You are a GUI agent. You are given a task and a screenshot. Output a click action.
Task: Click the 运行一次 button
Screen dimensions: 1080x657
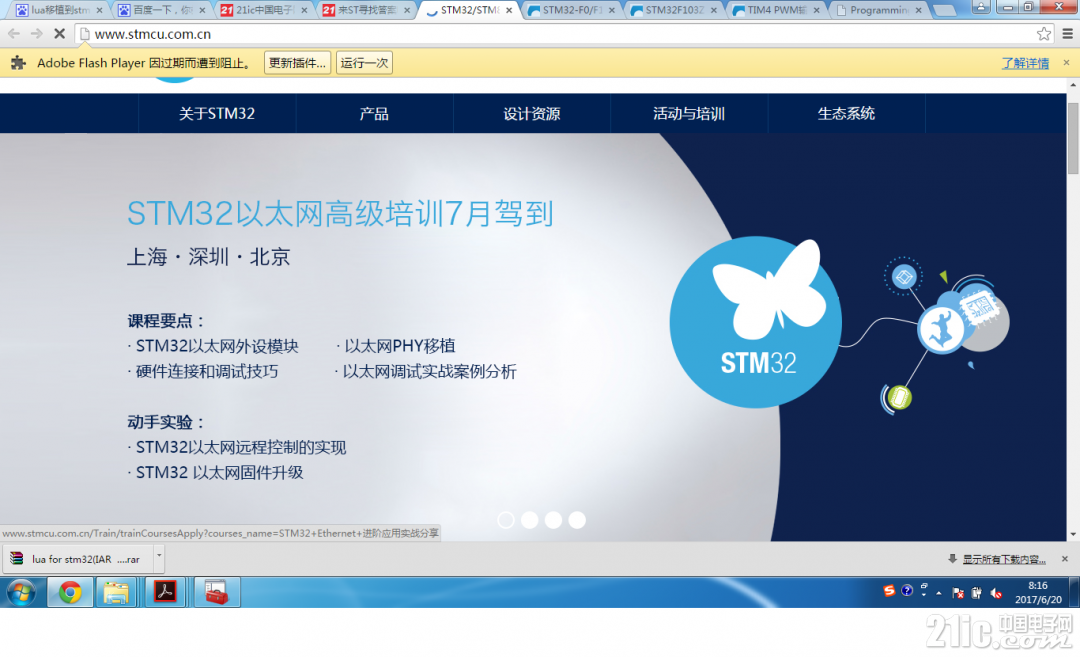(364, 63)
